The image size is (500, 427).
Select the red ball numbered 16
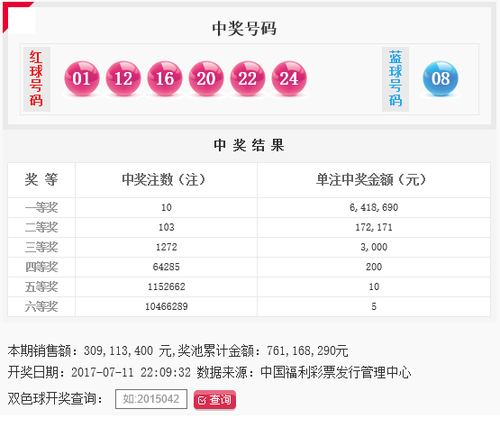coord(165,79)
